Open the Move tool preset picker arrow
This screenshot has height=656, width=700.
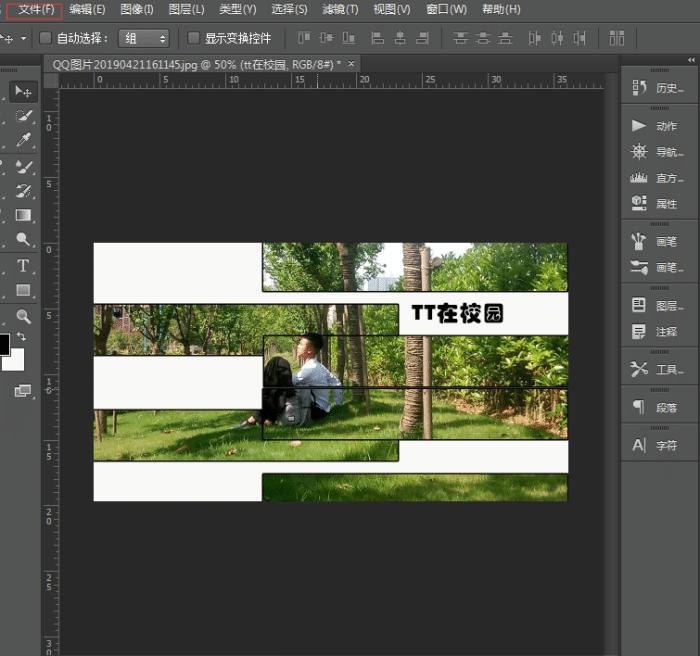23,38
